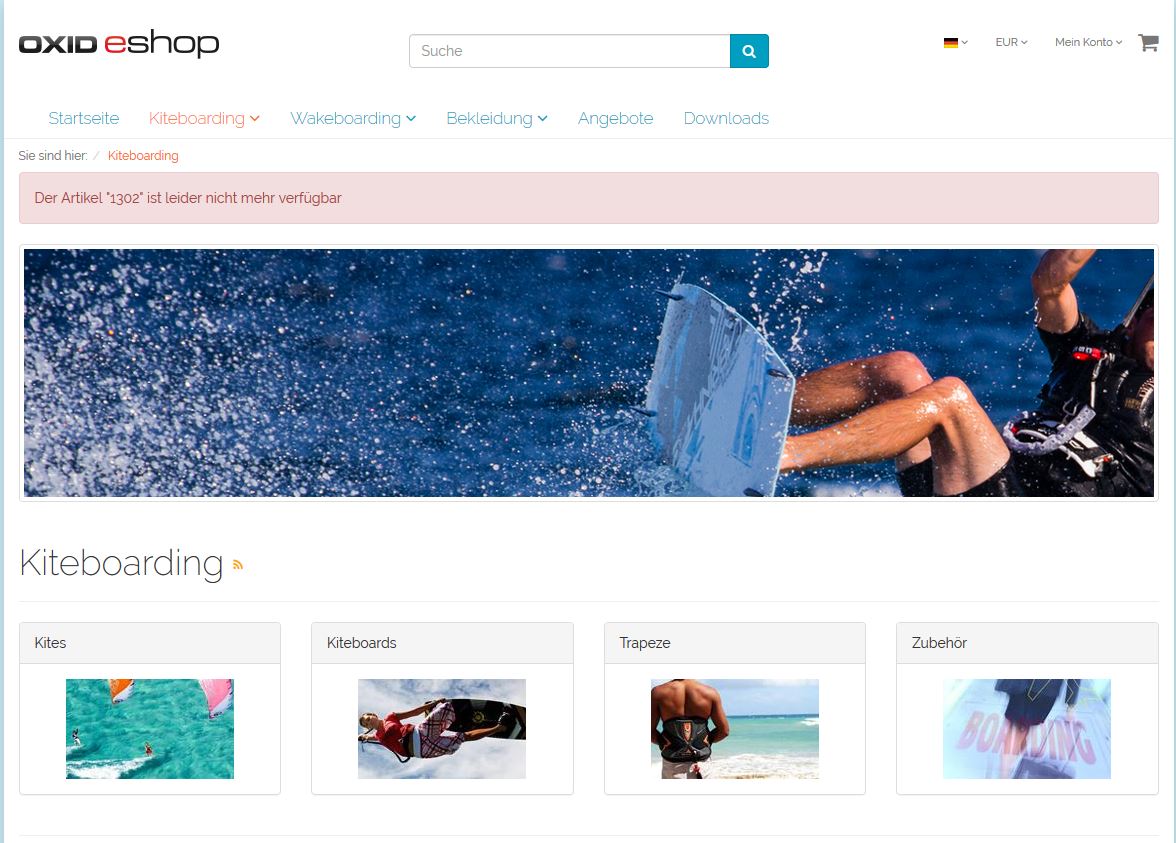This screenshot has width=1176, height=843.
Task: Go to Startseite
Action: (84, 118)
